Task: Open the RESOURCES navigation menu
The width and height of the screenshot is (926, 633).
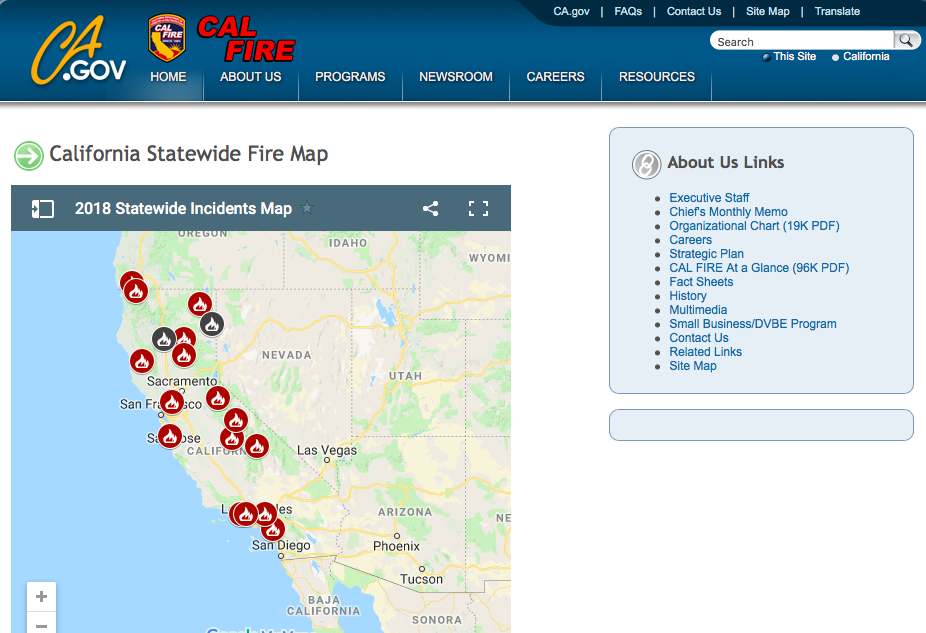Action: [x=657, y=77]
